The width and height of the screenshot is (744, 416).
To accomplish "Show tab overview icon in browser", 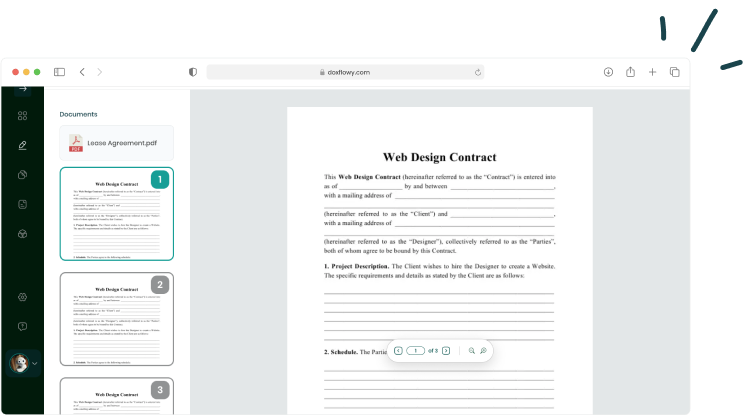I will pos(674,72).
